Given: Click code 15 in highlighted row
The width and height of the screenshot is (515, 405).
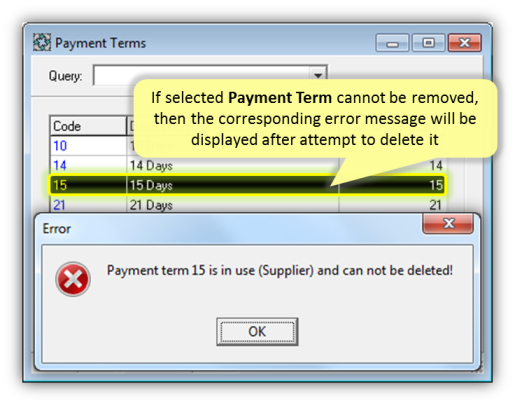Looking at the screenshot, I should (60, 185).
